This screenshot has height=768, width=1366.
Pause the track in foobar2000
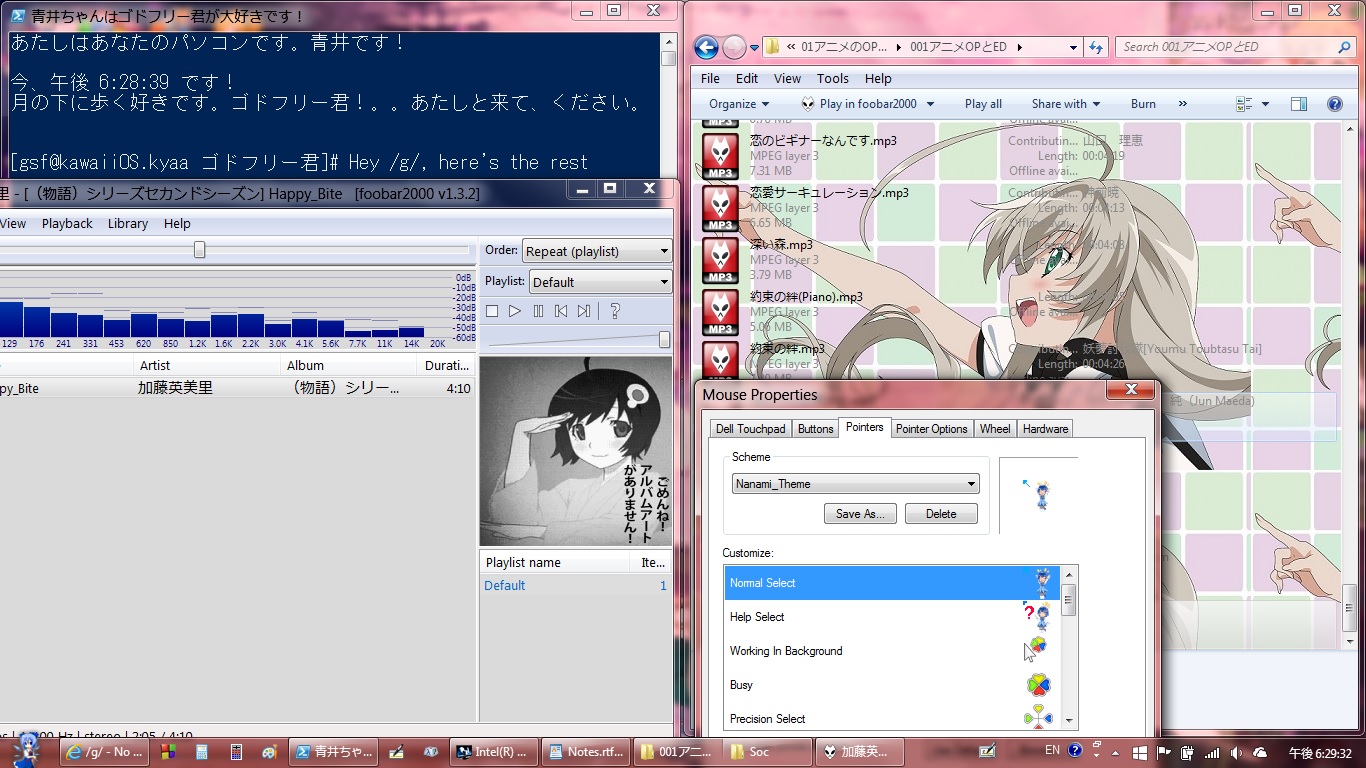(538, 312)
